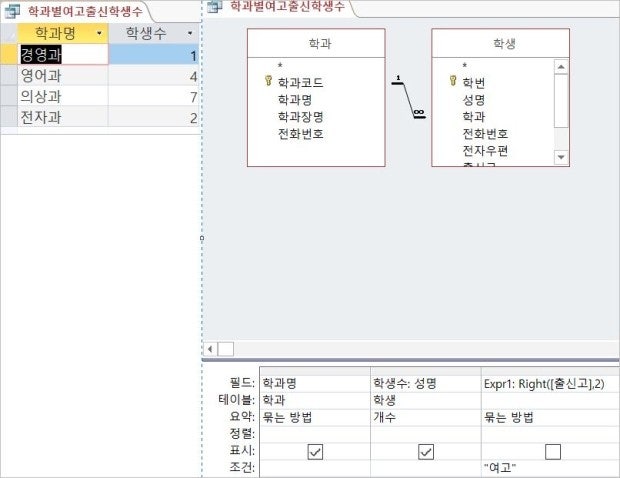
Task: Click the select-all corner of datasheet
Action: (9, 33)
